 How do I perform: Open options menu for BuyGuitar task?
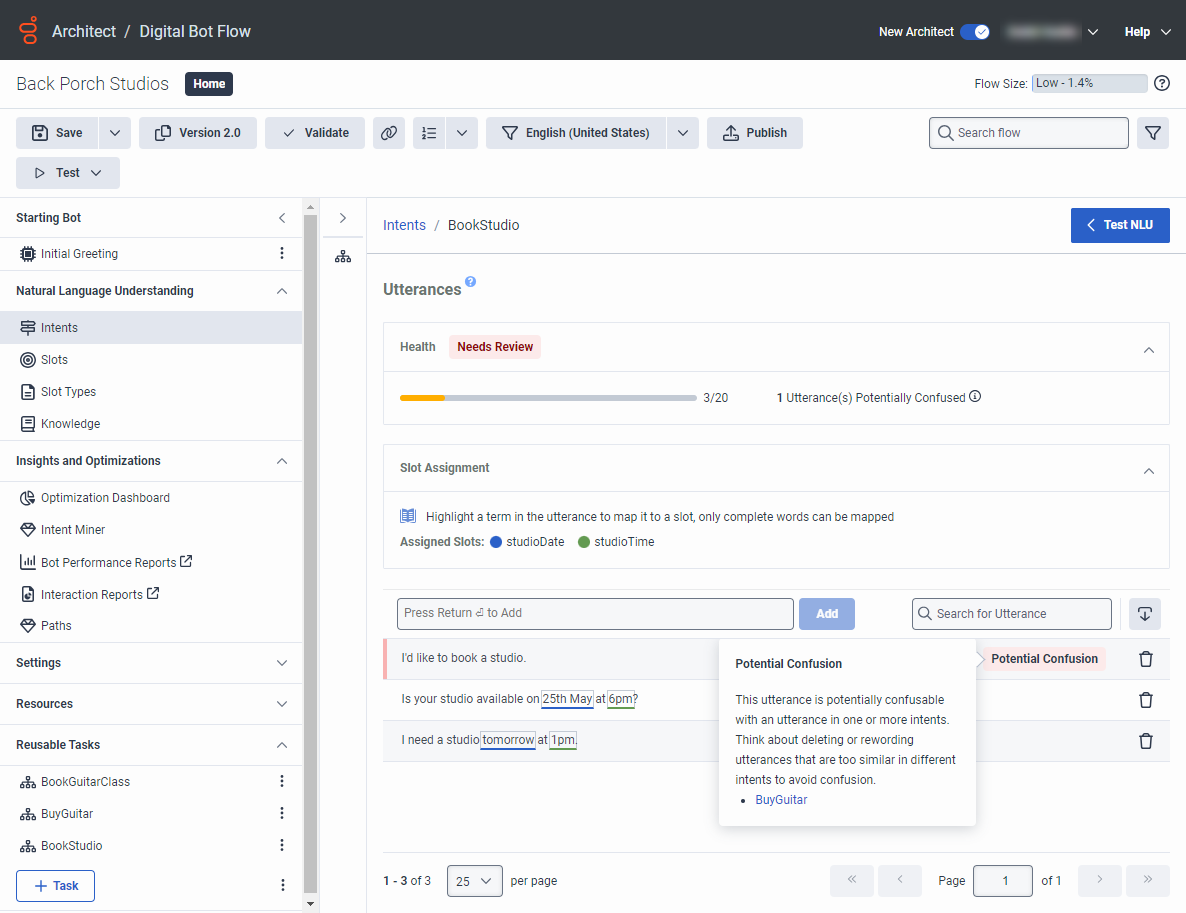282,813
